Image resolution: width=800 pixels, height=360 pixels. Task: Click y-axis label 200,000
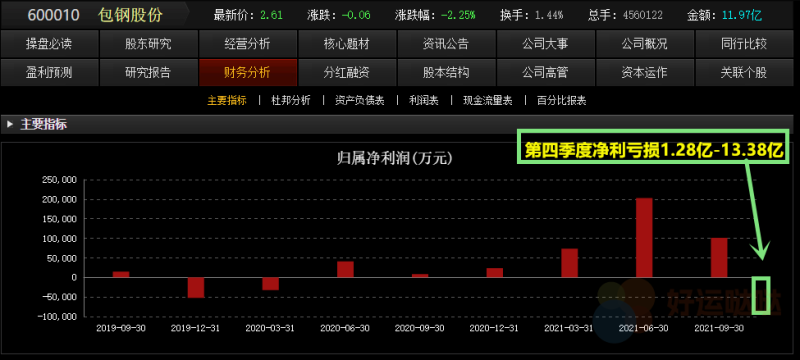coord(61,199)
